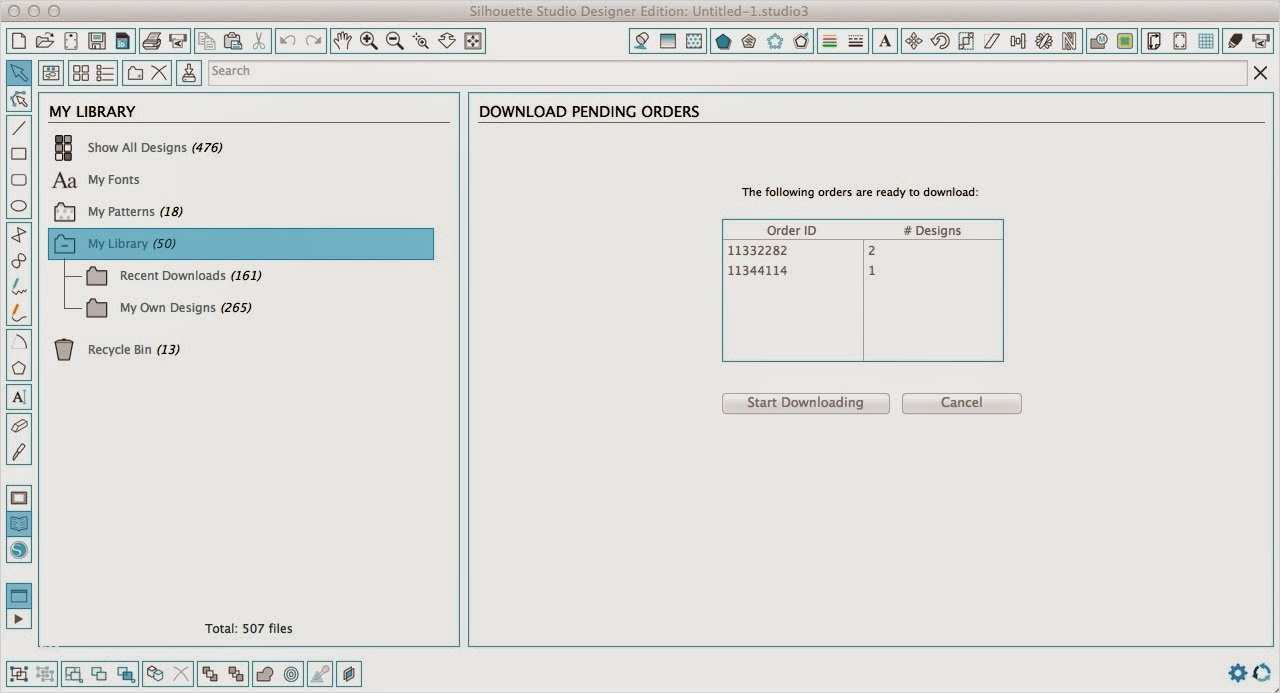Open the Scale window icon
The width and height of the screenshot is (1280, 693).
(x=966, y=41)
